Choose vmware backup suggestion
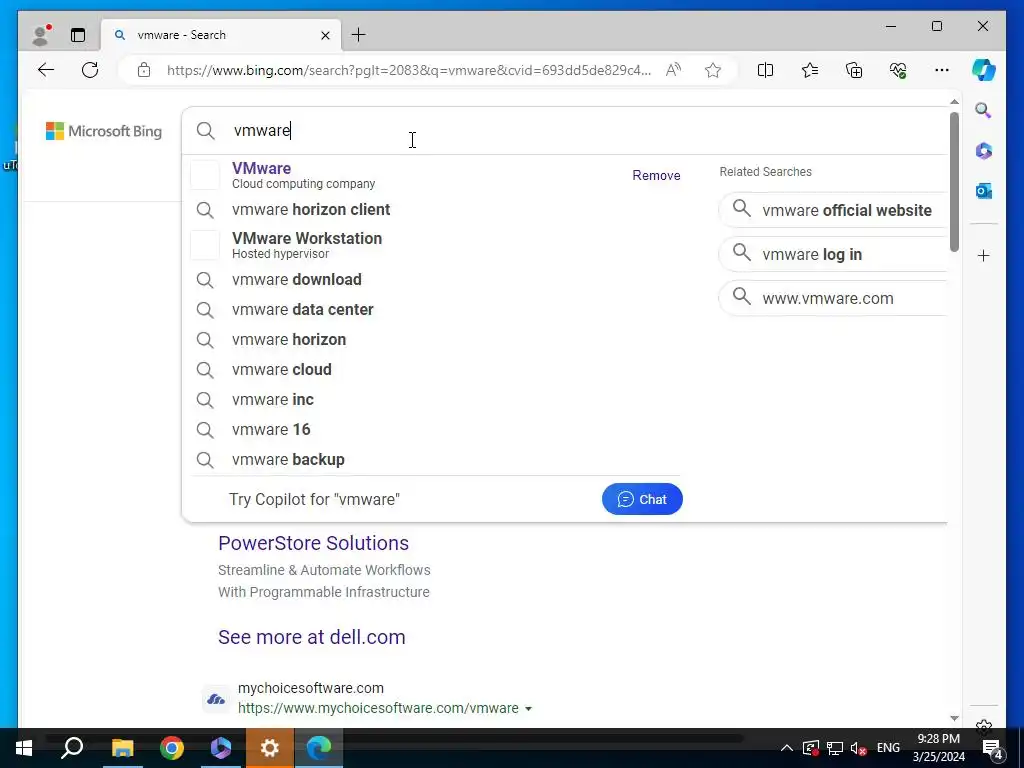The height and width of the screenshot is (768, 1024). coord(435,460)
